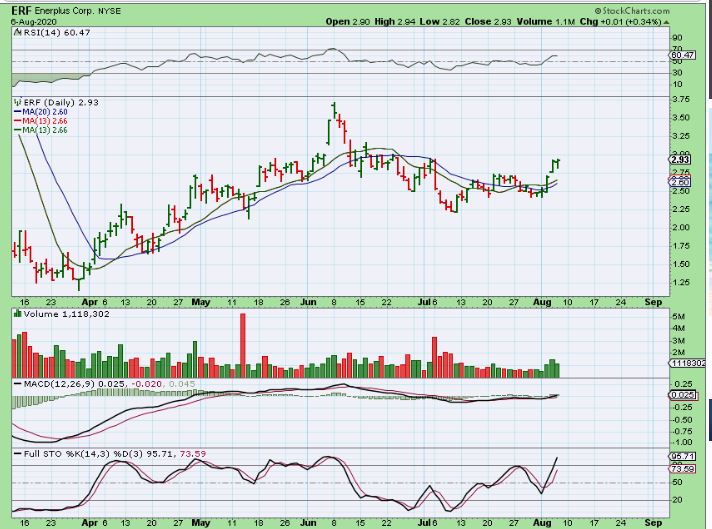Click the black line marker before Full STO
The height and width of the screenshot is (529, 712).
click(x=18, y=454)
